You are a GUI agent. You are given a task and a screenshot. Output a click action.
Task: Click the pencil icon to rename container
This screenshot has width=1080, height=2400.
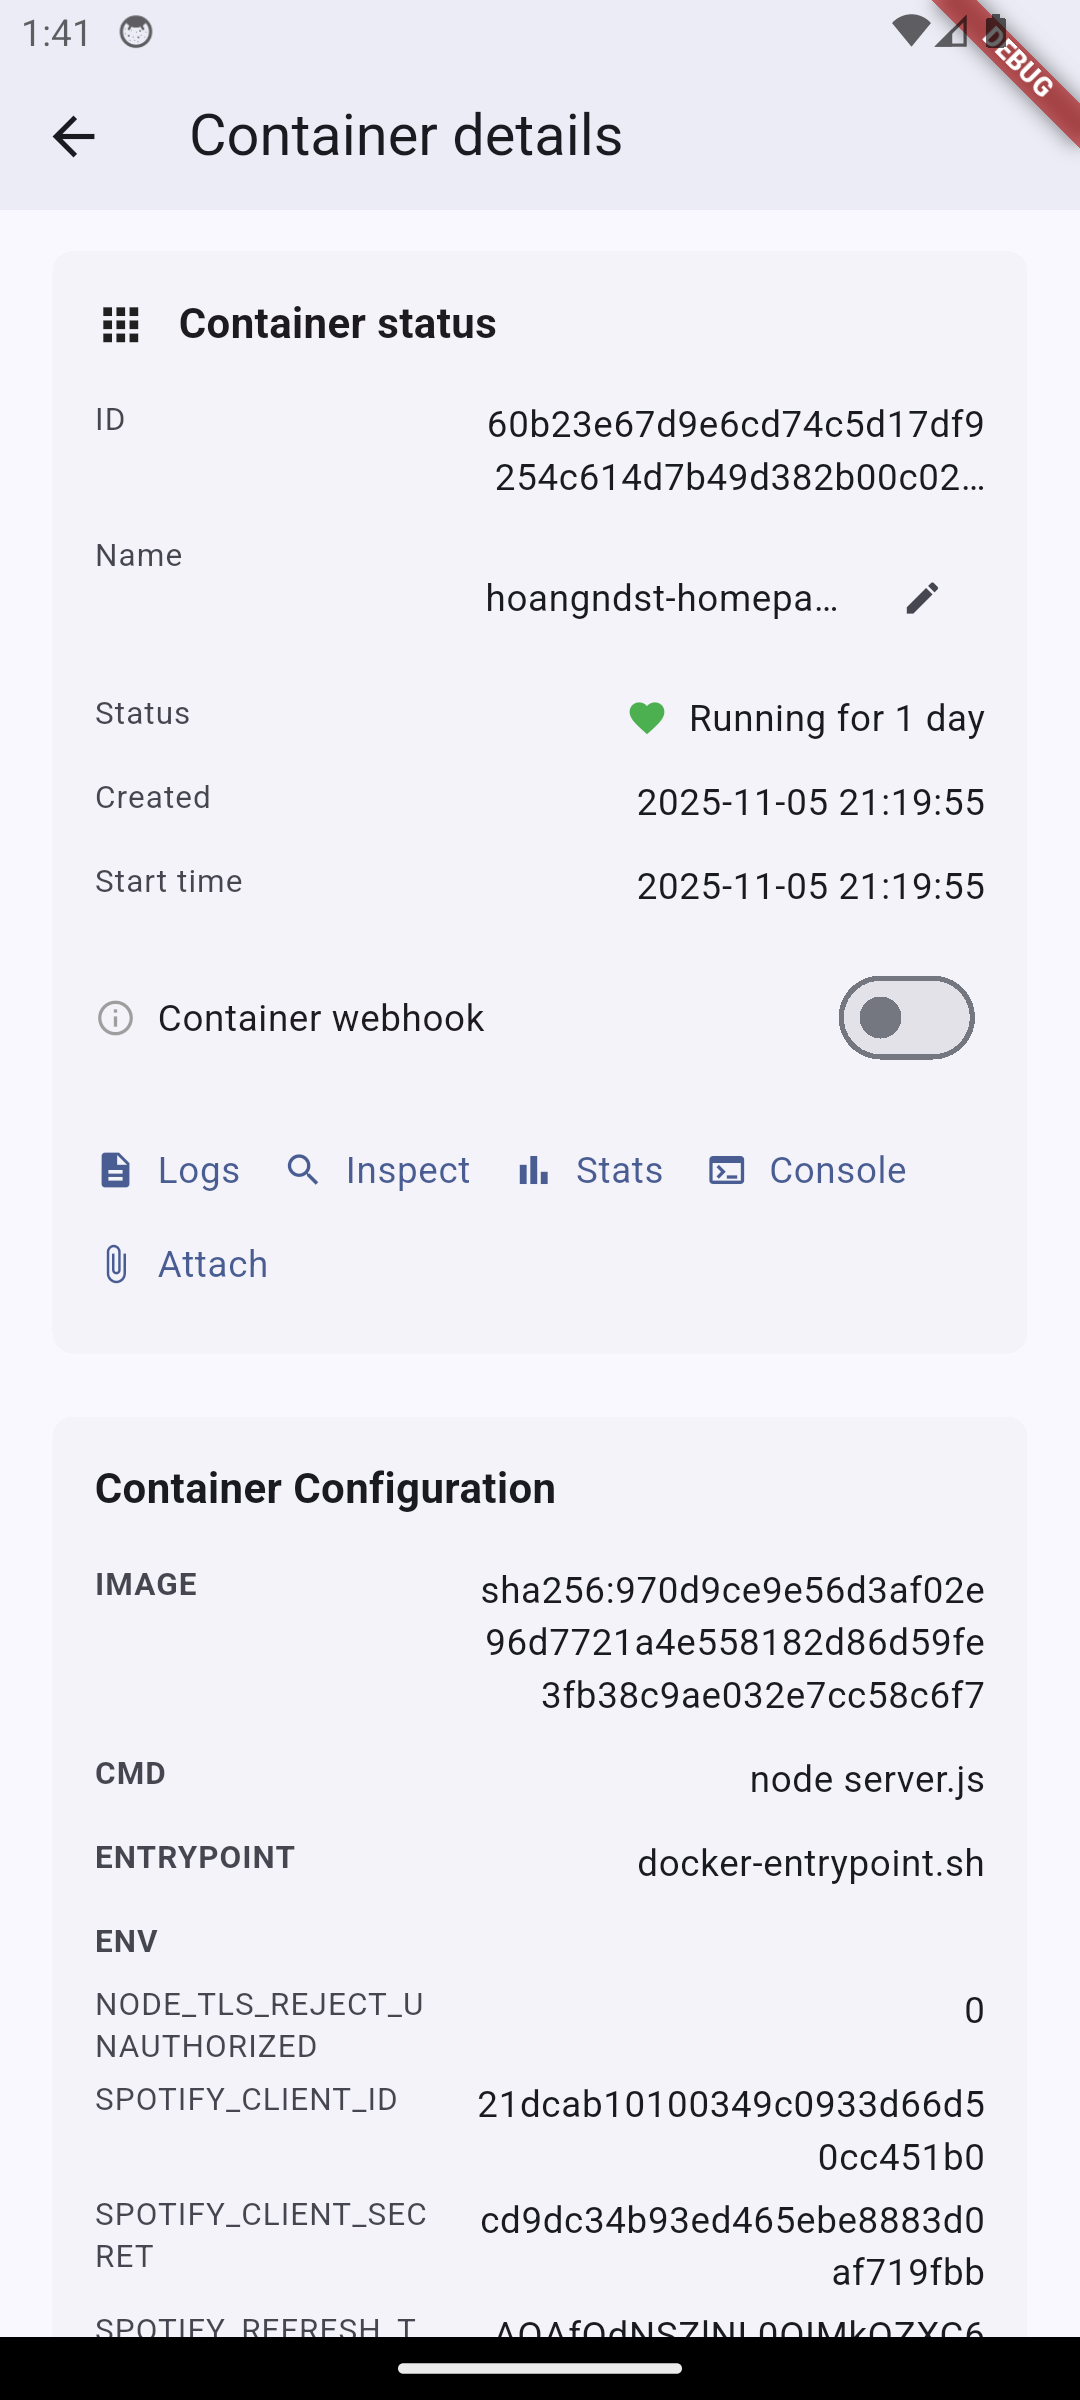922,598
